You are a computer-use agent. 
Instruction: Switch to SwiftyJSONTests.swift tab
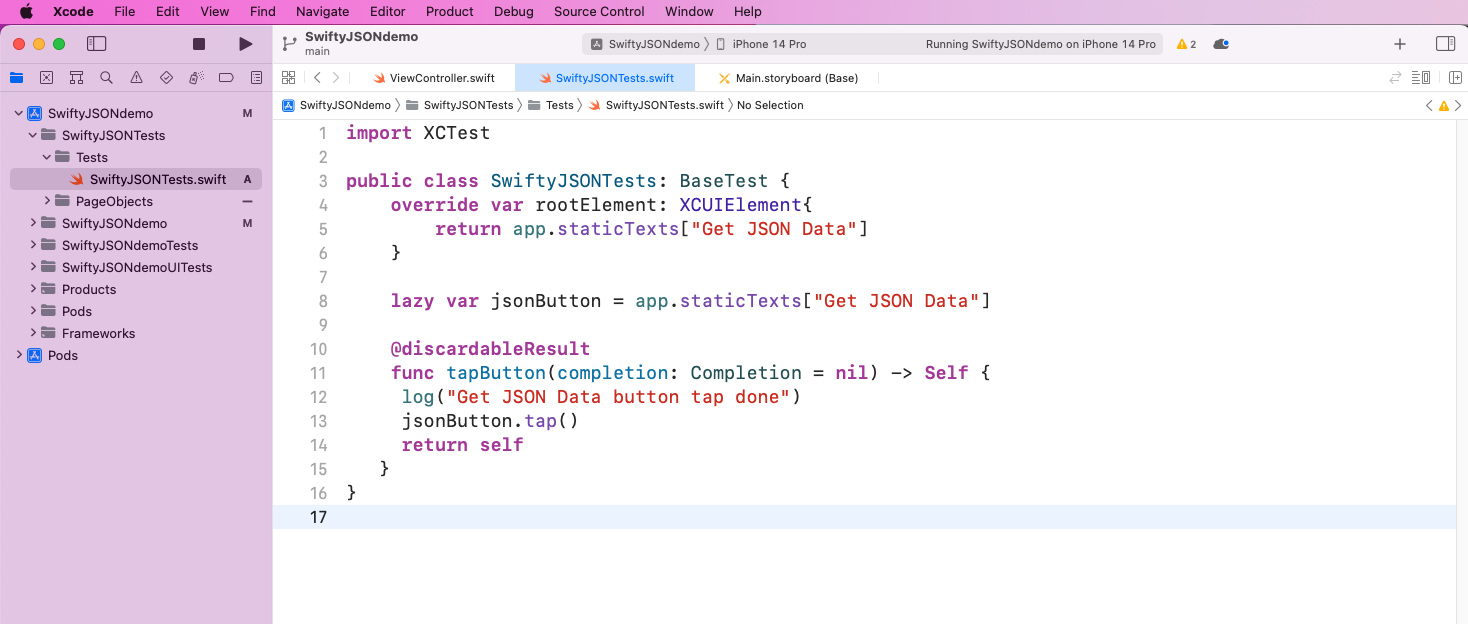click(x=605, y=77)
